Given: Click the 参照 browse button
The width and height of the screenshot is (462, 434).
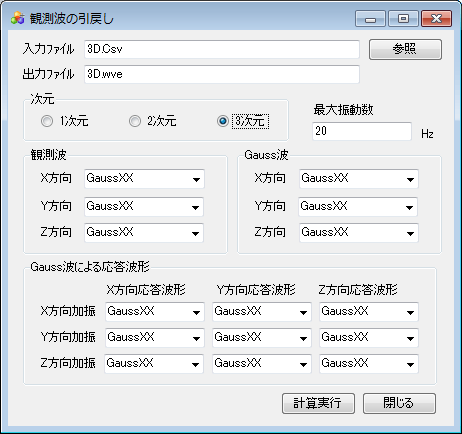Looking at the screenshot, I should click(405, 49).
